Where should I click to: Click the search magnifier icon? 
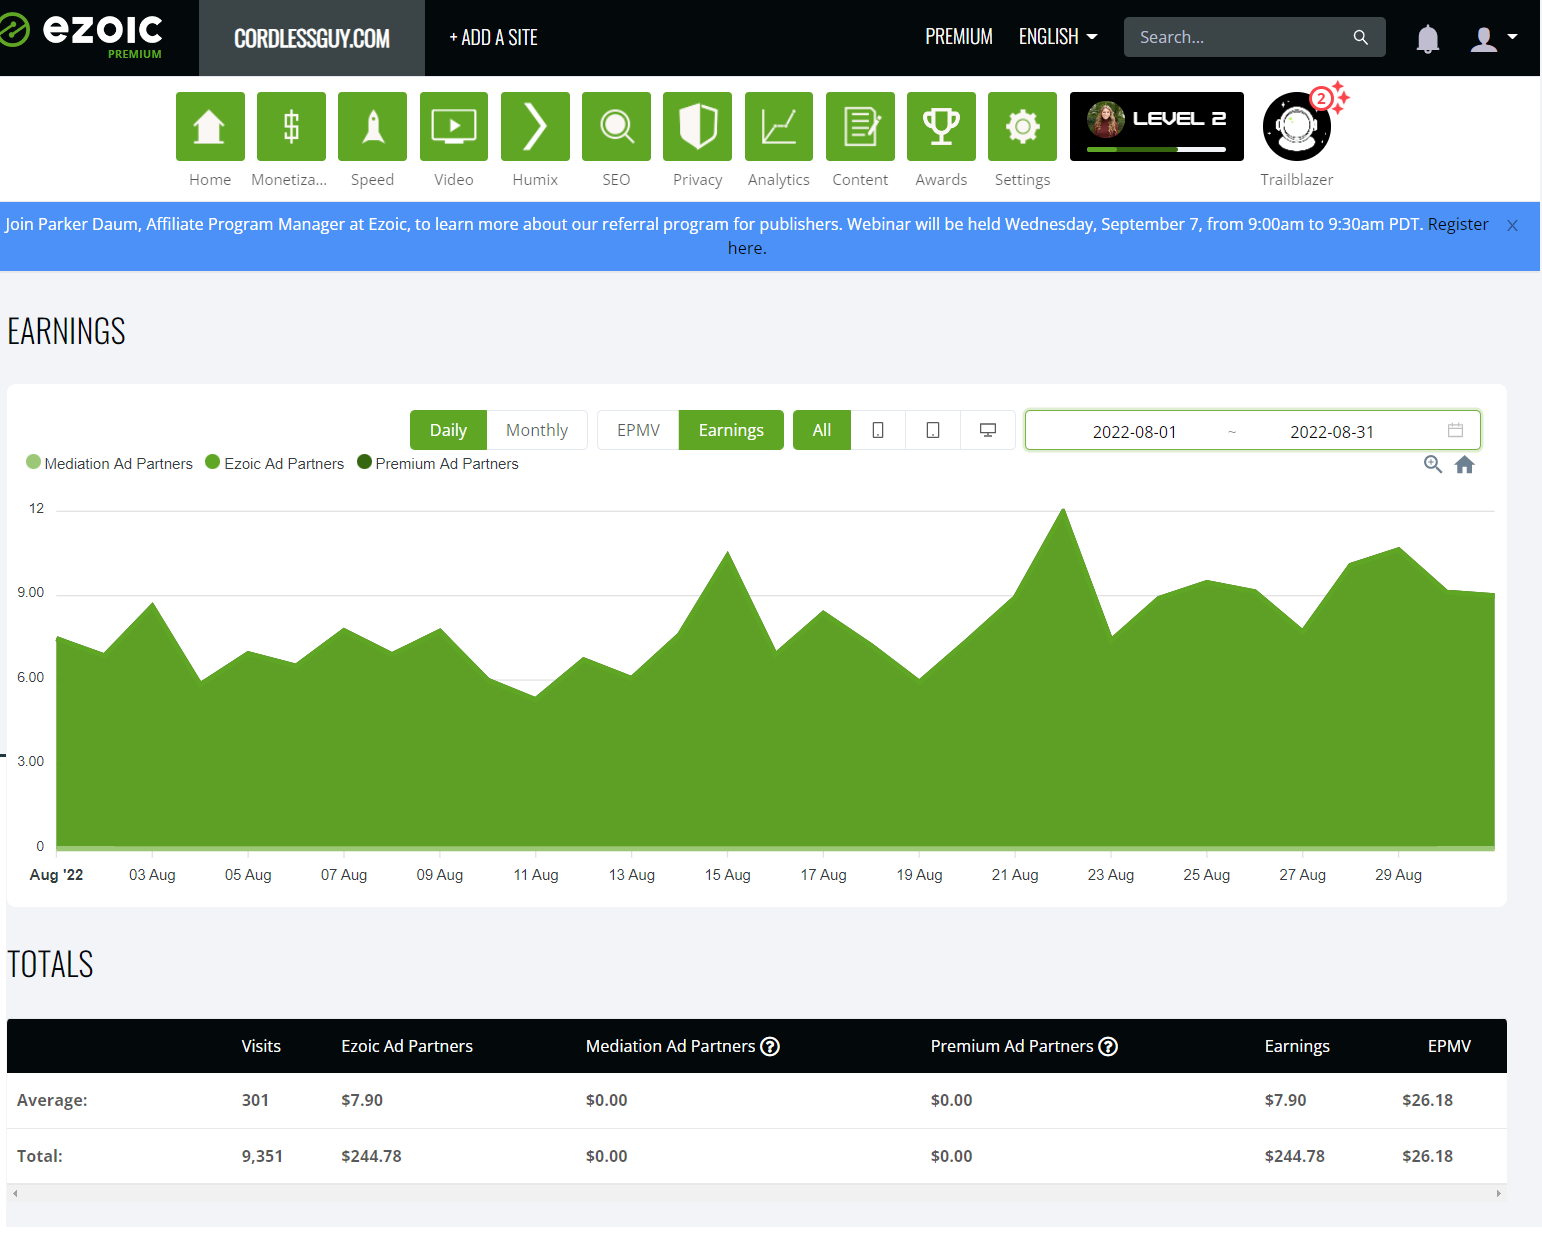[x=1360, y=37]
